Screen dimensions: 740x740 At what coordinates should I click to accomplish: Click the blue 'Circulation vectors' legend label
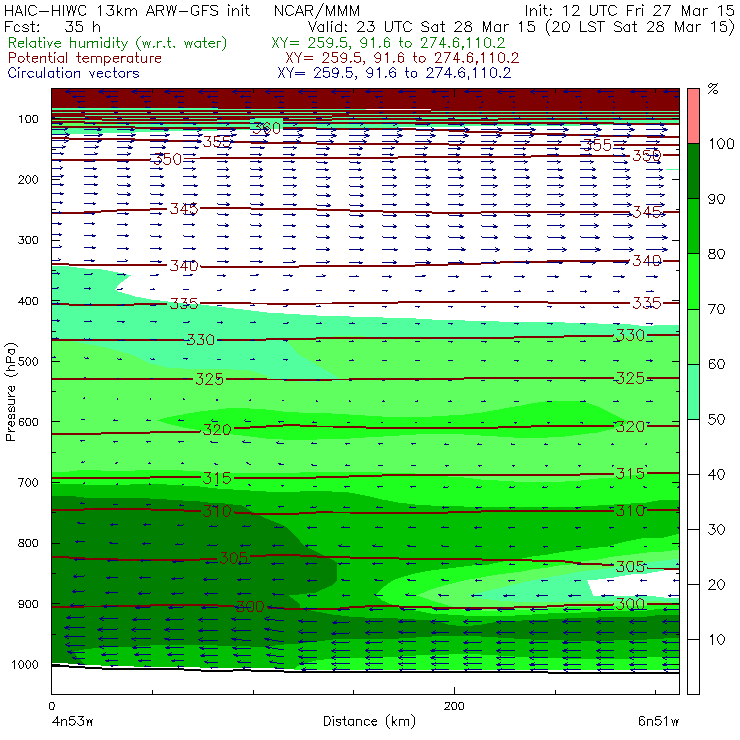pos(74,73)
